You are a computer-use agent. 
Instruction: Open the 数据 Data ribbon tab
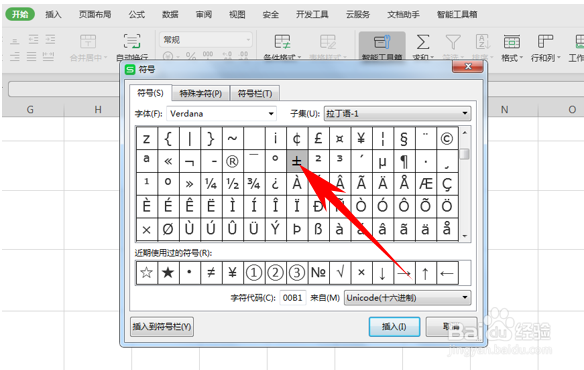[170, 15]
